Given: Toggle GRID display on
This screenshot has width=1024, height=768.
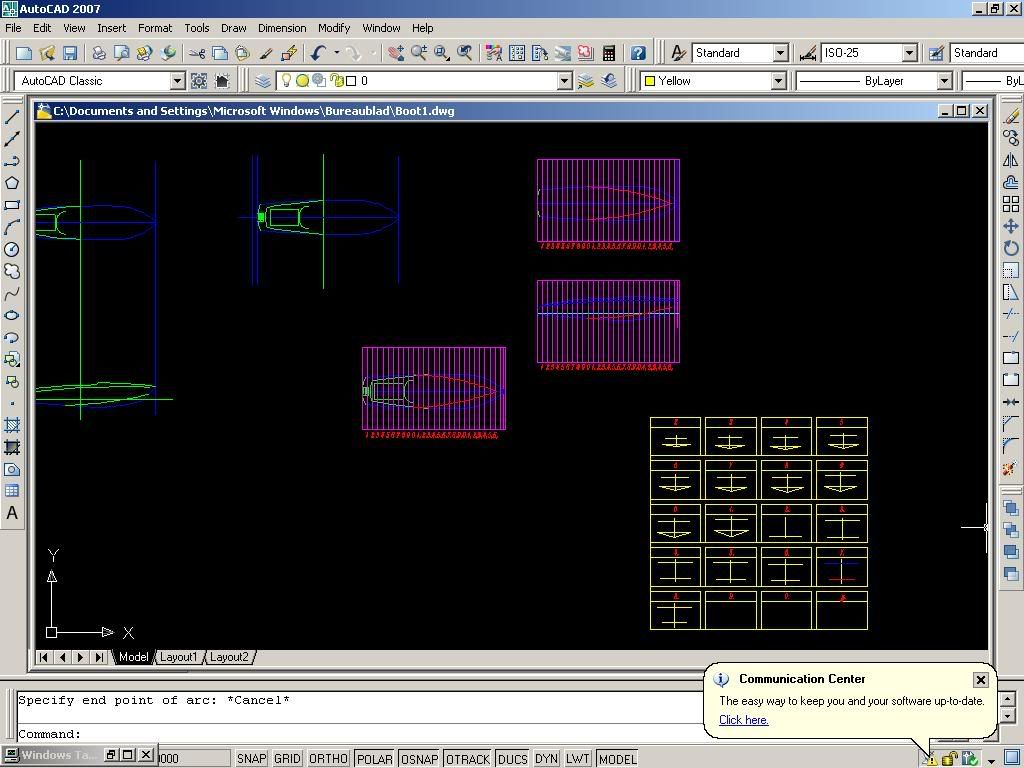Looking at the screenshot, I should pyautogui.click(x=287, y=759).
